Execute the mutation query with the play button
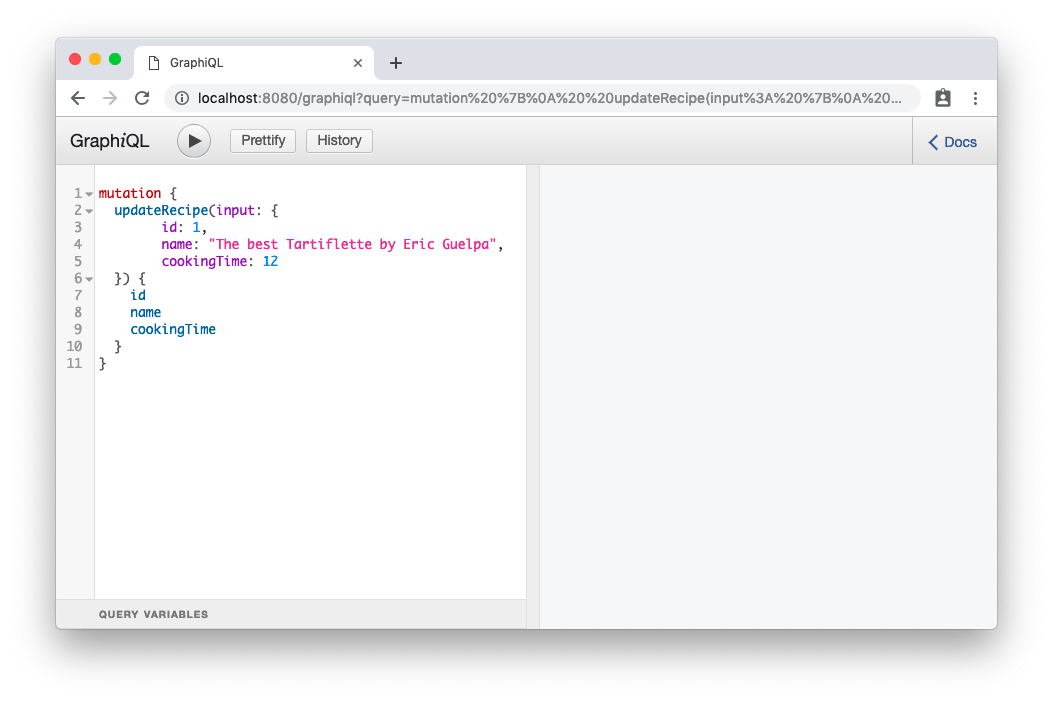Screen dimensions: 1053x703 tap(193, 140)
